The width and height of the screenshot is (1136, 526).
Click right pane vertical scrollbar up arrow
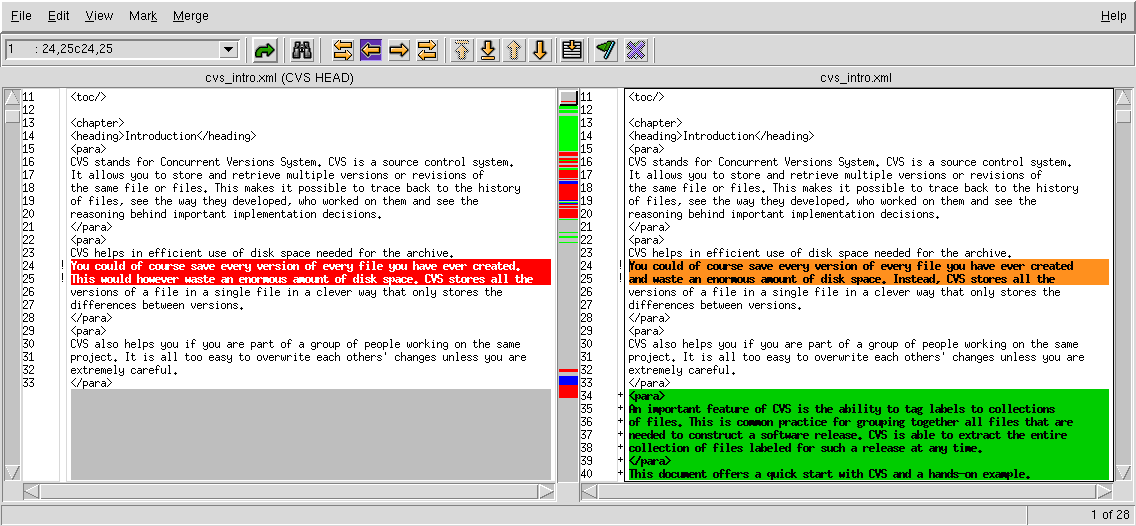point(1123,97)
